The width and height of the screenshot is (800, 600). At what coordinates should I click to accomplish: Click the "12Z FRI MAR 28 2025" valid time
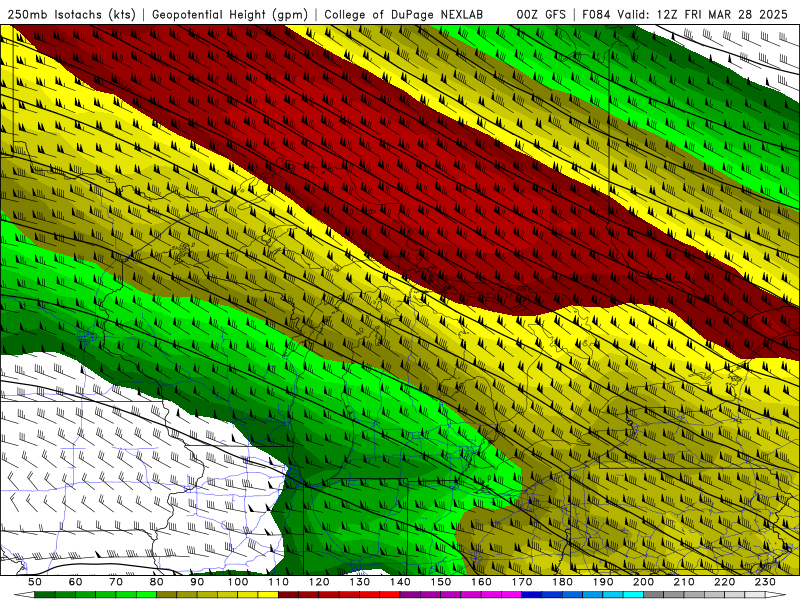(x=722, y=15)
